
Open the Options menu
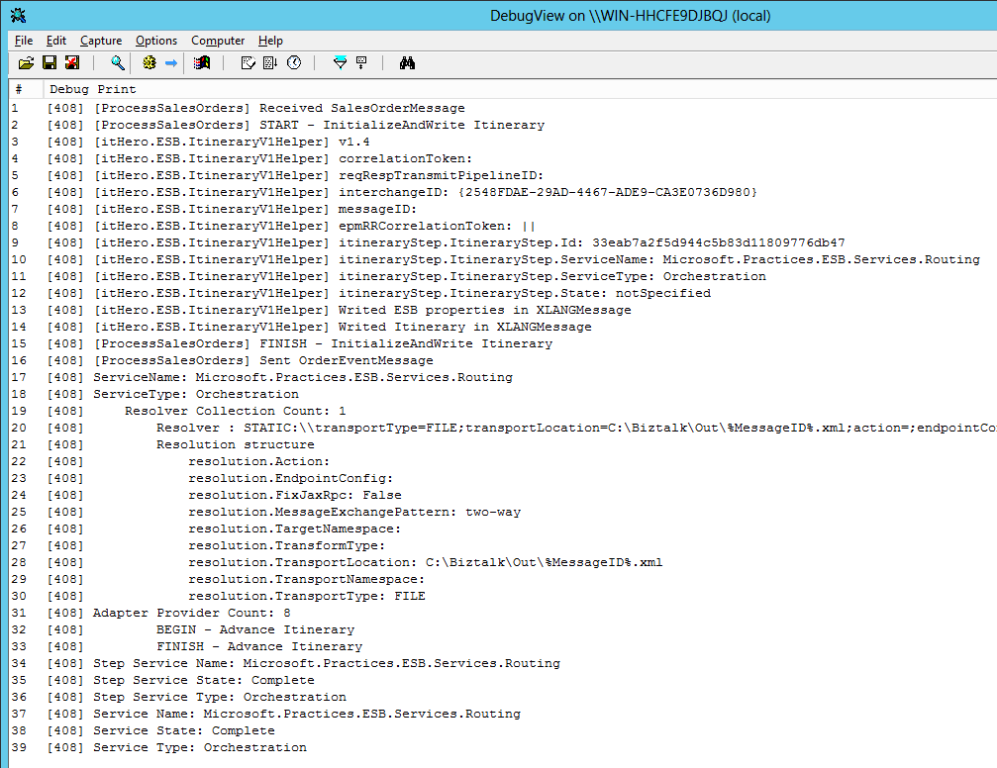click(156, 41)
